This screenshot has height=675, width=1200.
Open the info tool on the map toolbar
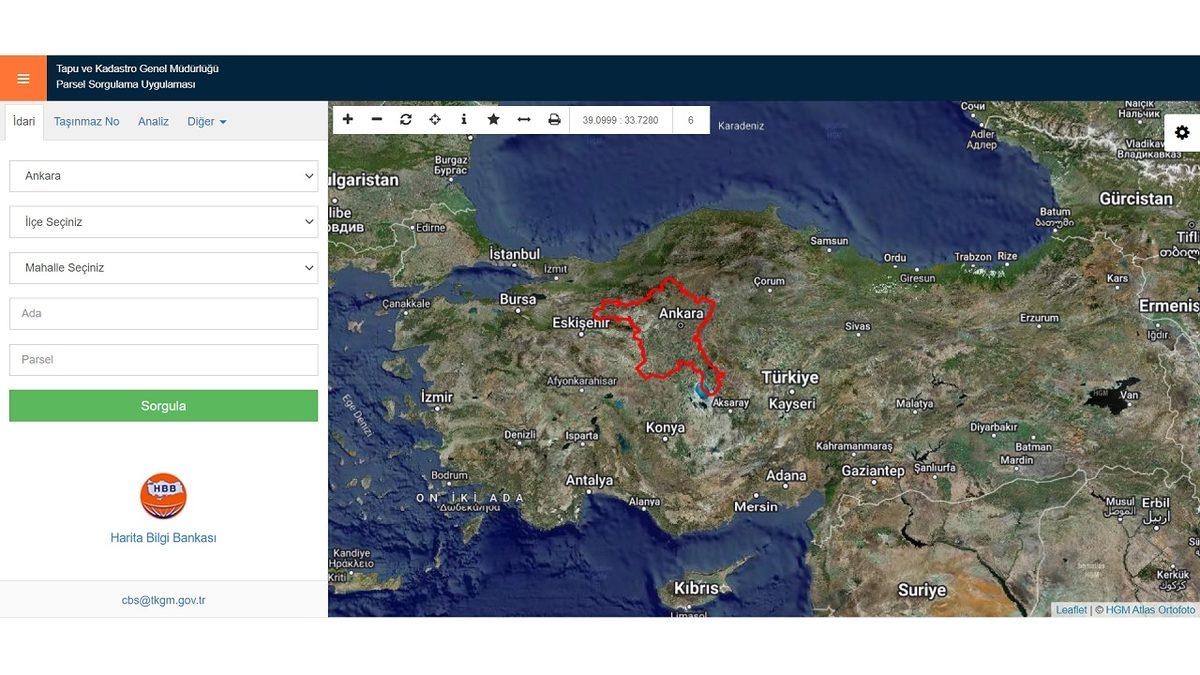(463, 118)
